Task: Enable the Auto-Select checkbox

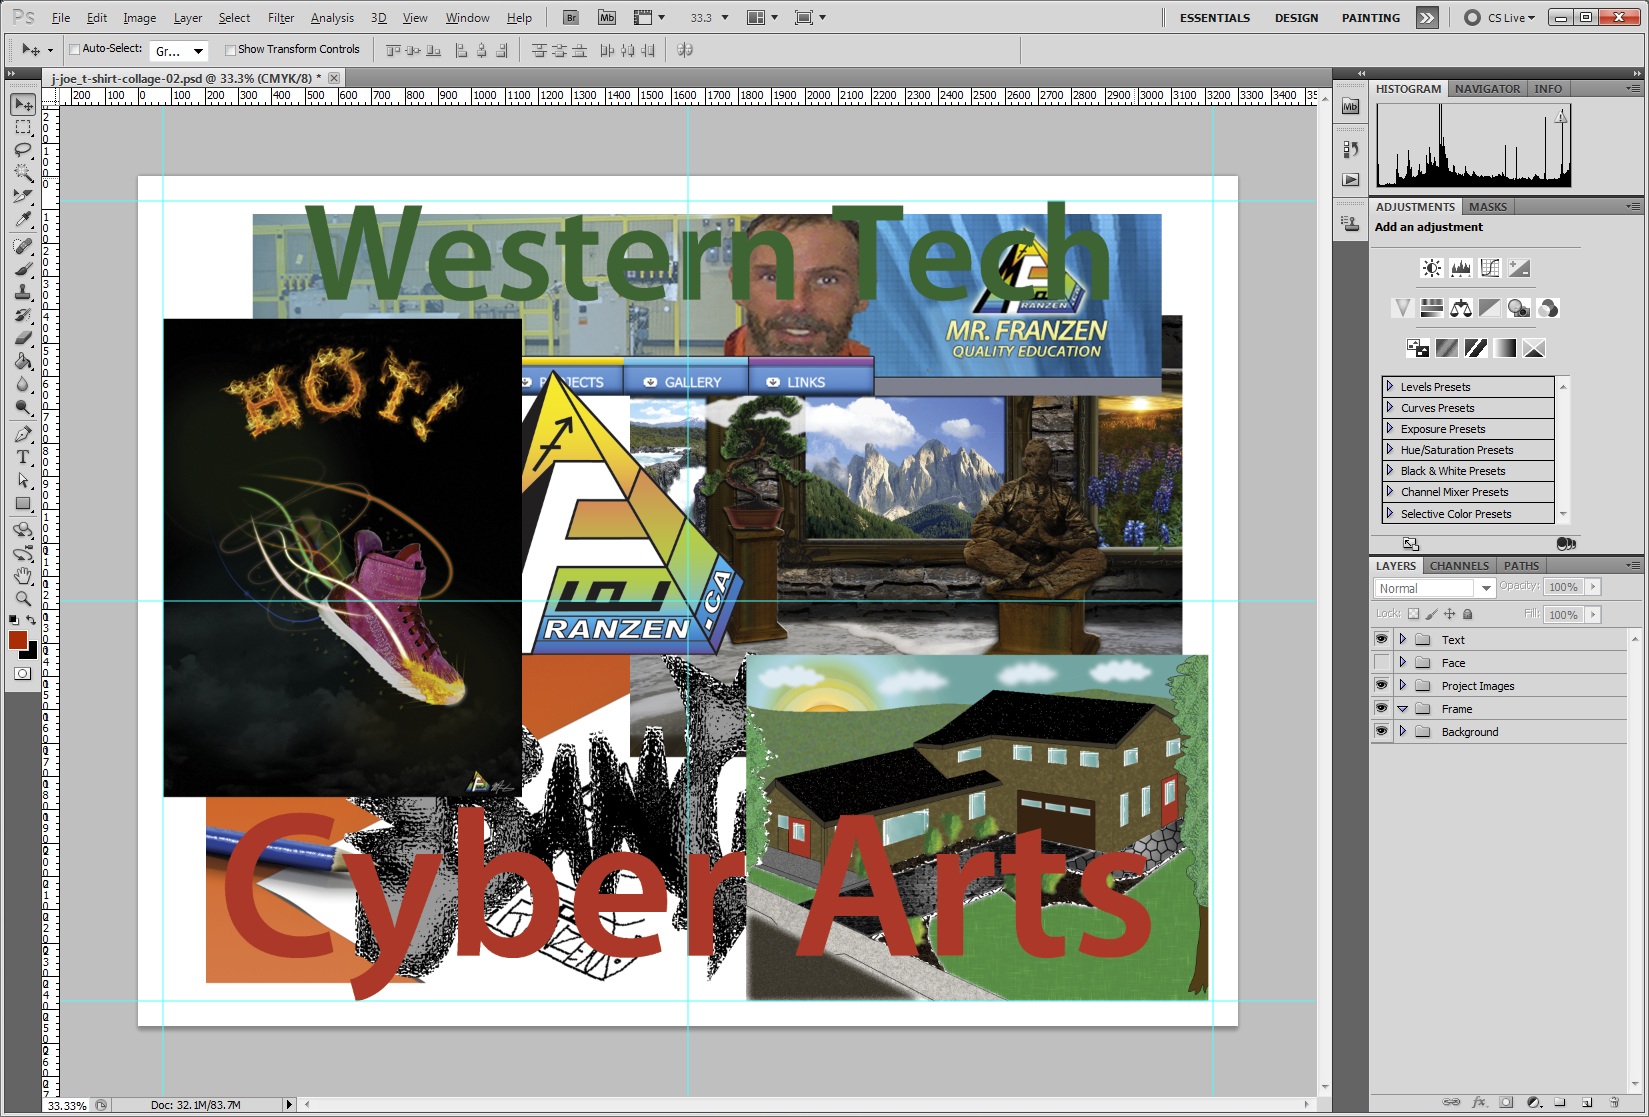Action: point(74,49)
